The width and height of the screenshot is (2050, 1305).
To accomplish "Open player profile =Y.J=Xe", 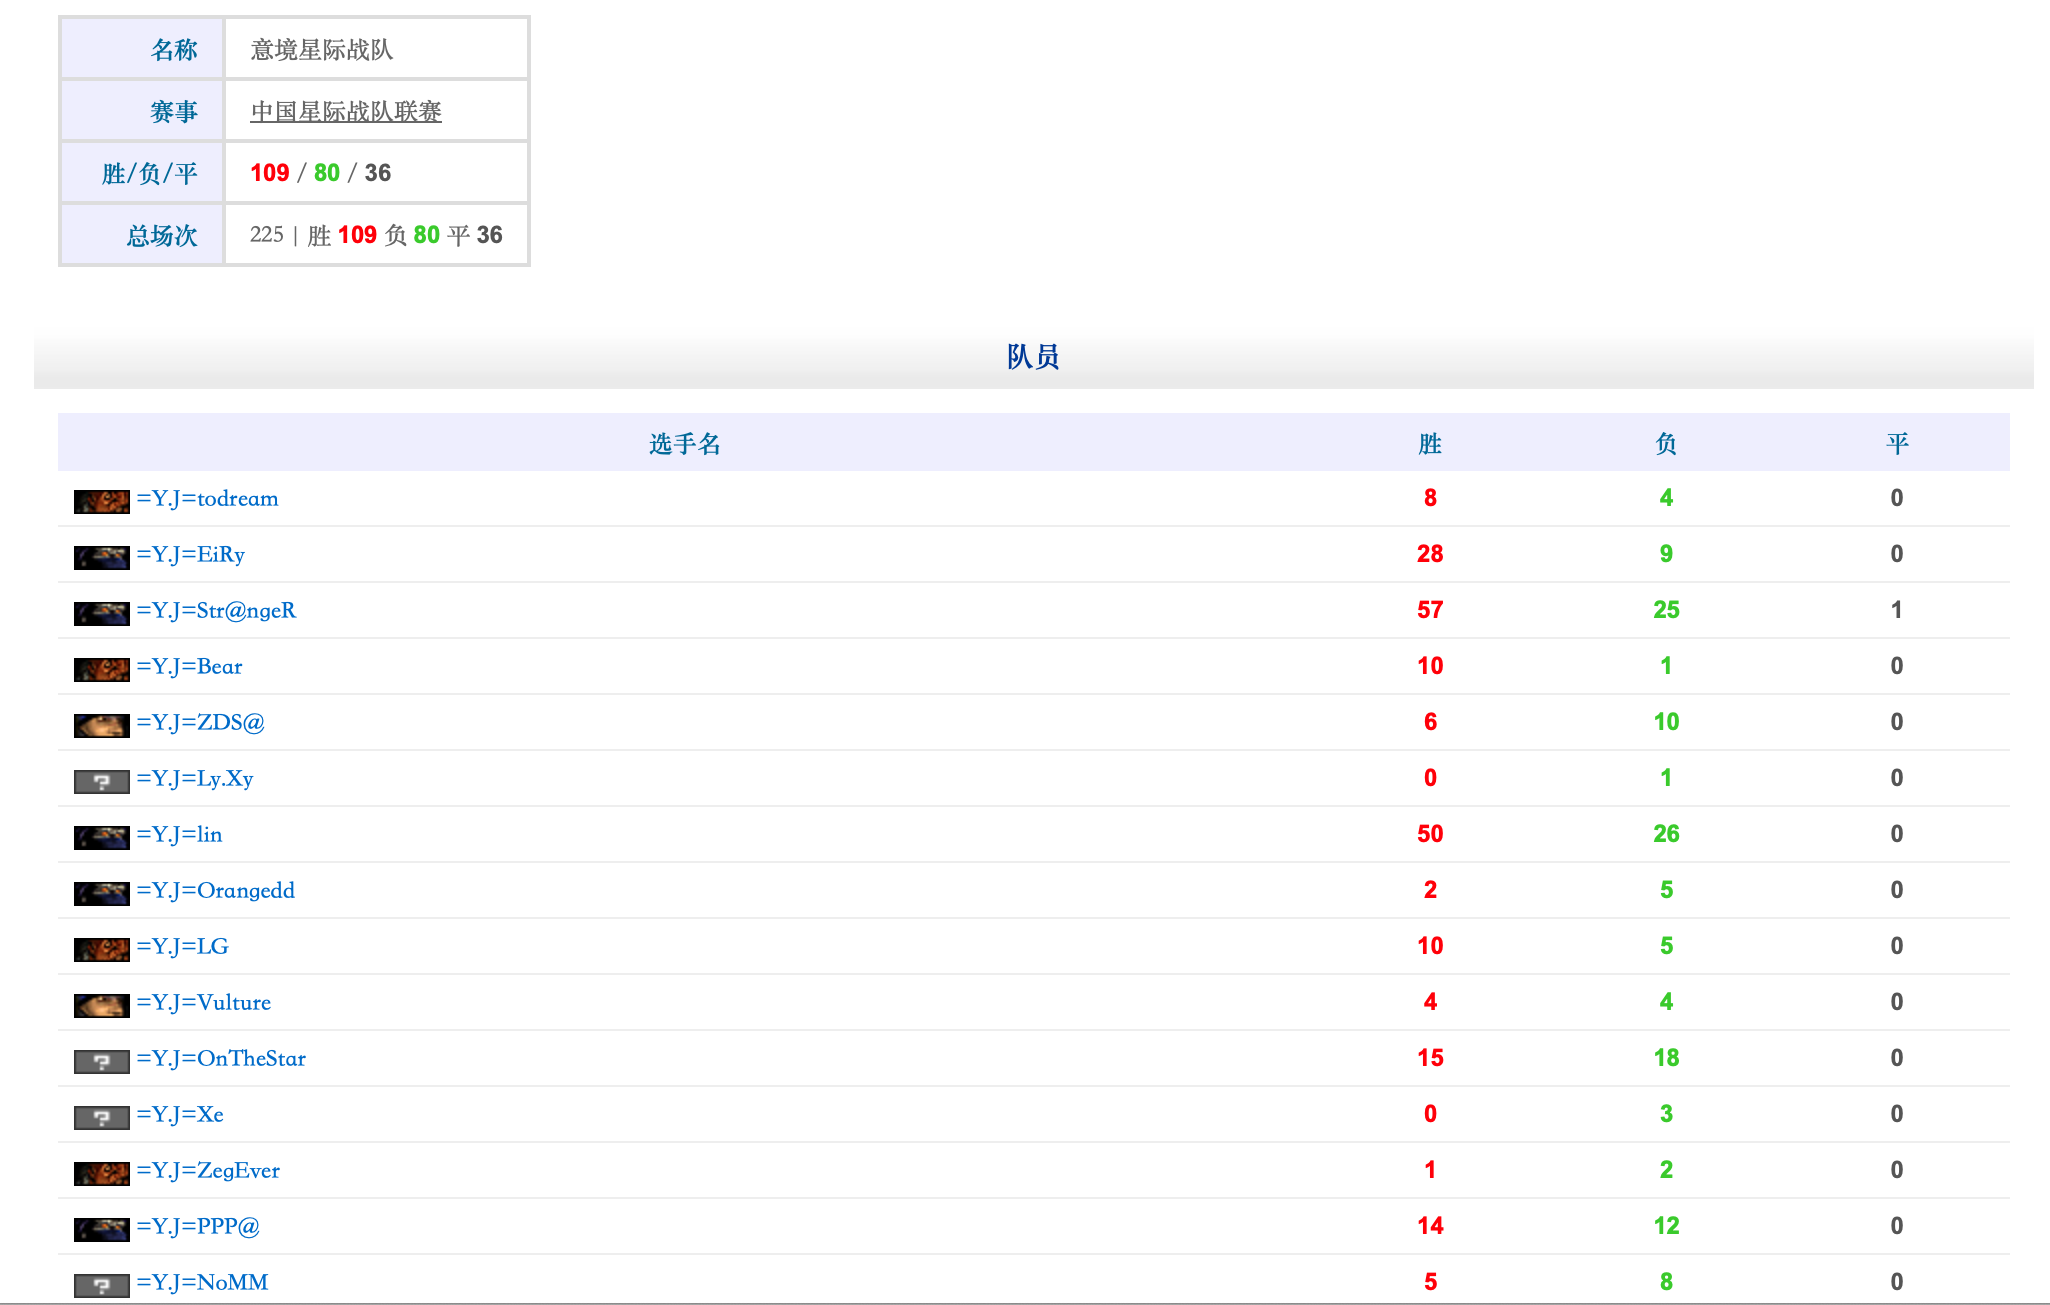I will coord(180,1114).
